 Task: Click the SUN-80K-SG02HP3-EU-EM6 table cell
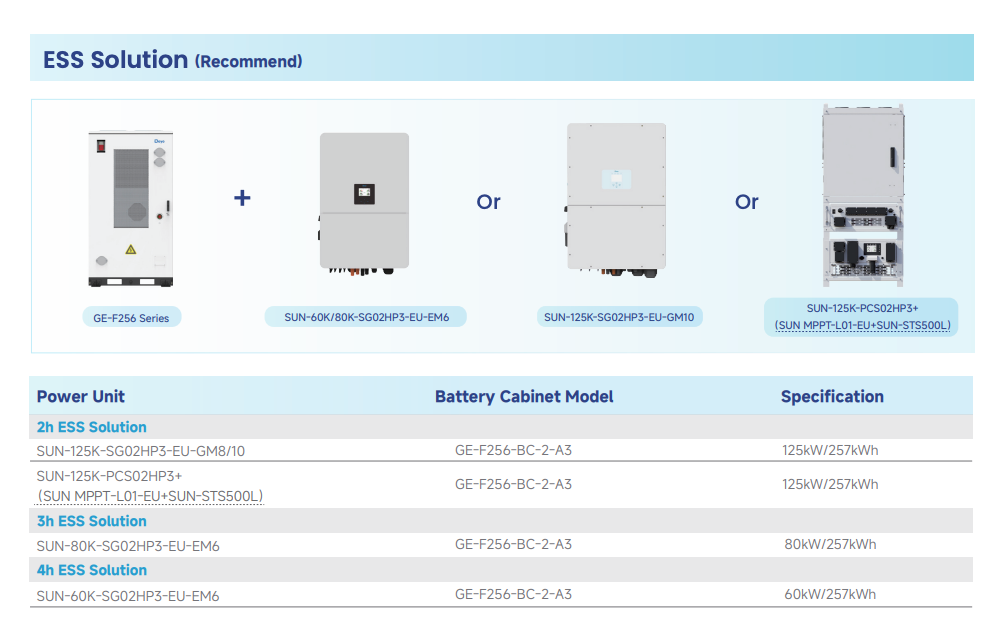click(x=128, y=546)
